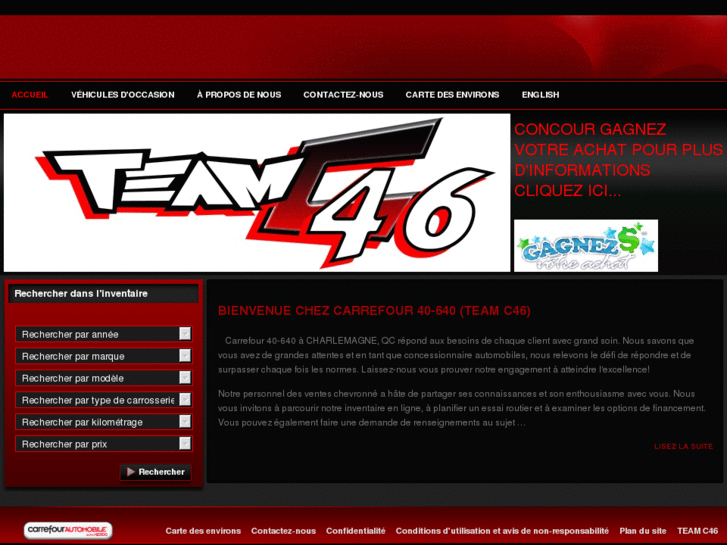Select CARTE DES ENVIRONS nav item
The width and height of the screenshot is (727, 545).
(452, 95)
